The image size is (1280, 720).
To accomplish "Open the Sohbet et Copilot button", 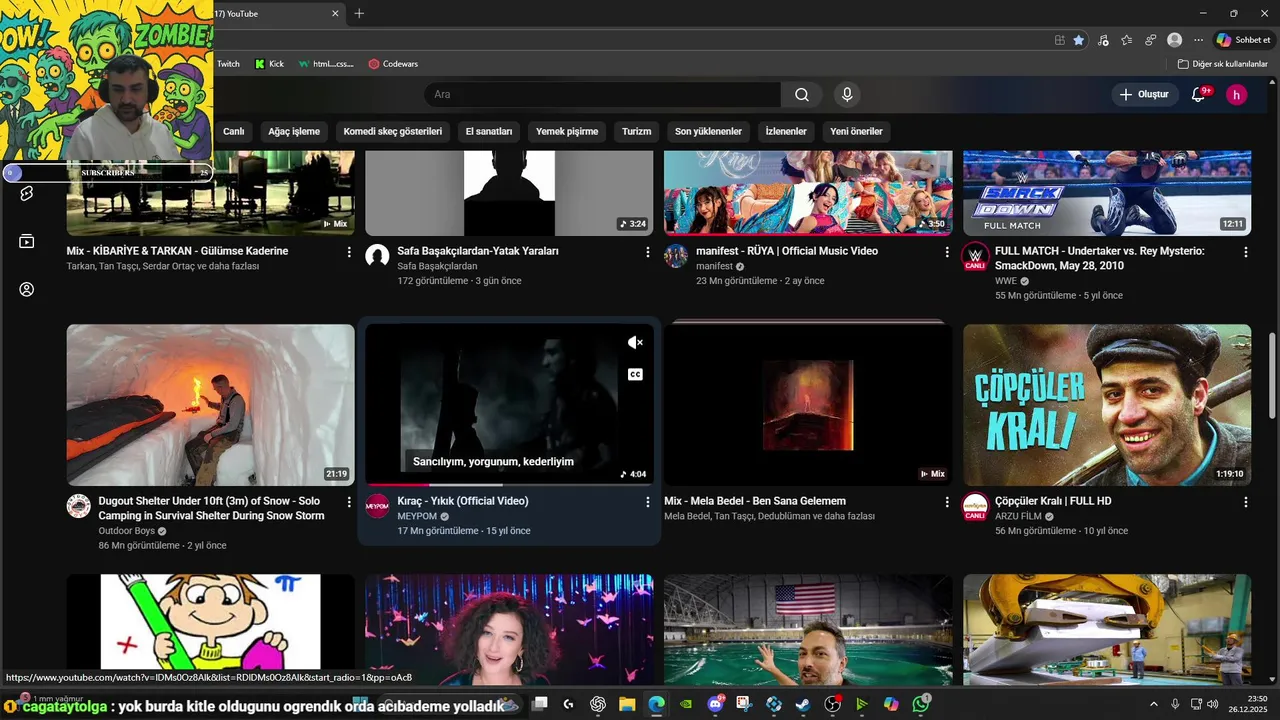I will (1243, 40).
